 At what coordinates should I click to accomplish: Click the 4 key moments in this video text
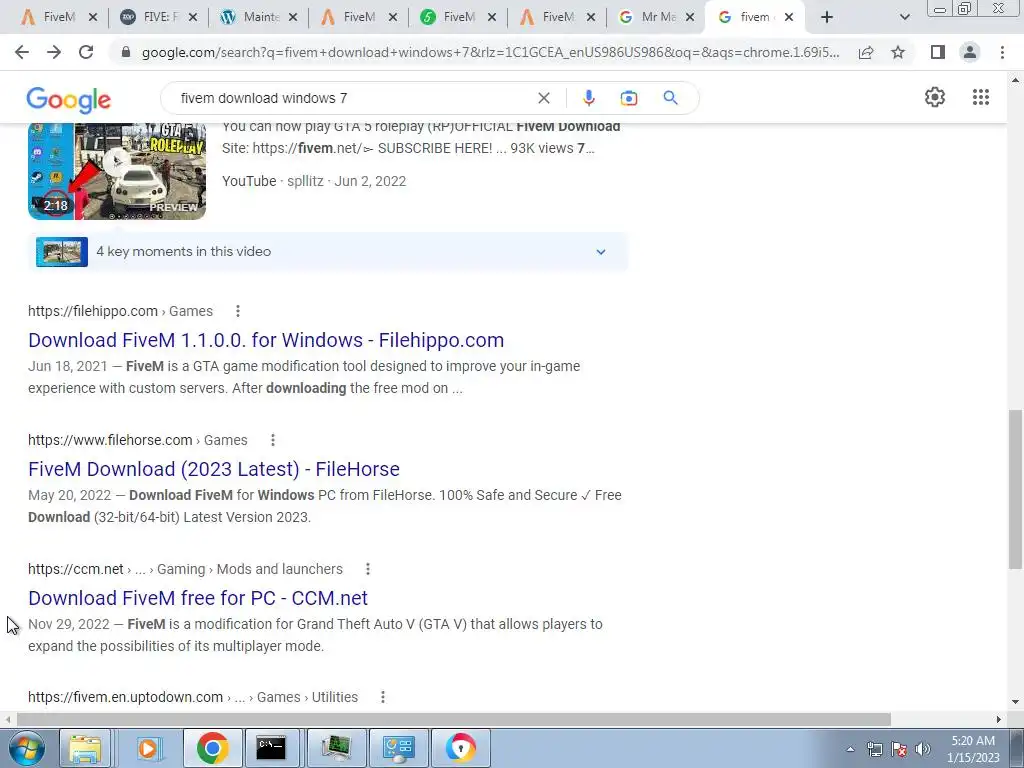pos(184,251)
